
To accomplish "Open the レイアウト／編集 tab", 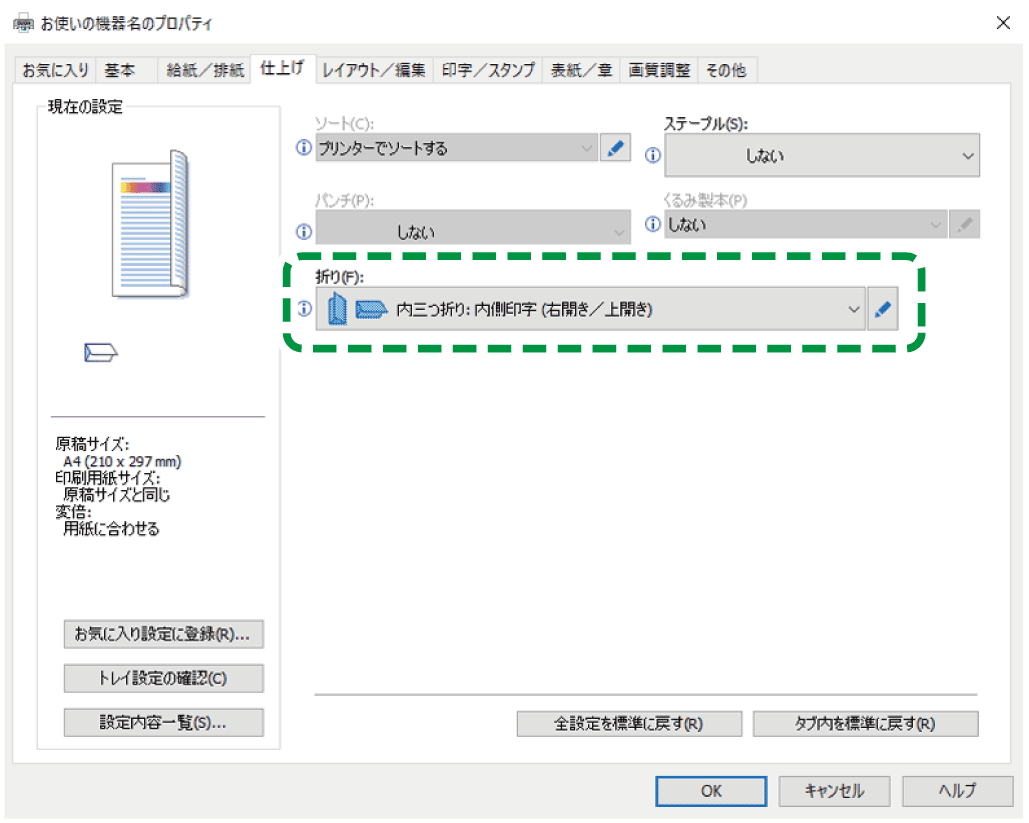I will 374,70.
